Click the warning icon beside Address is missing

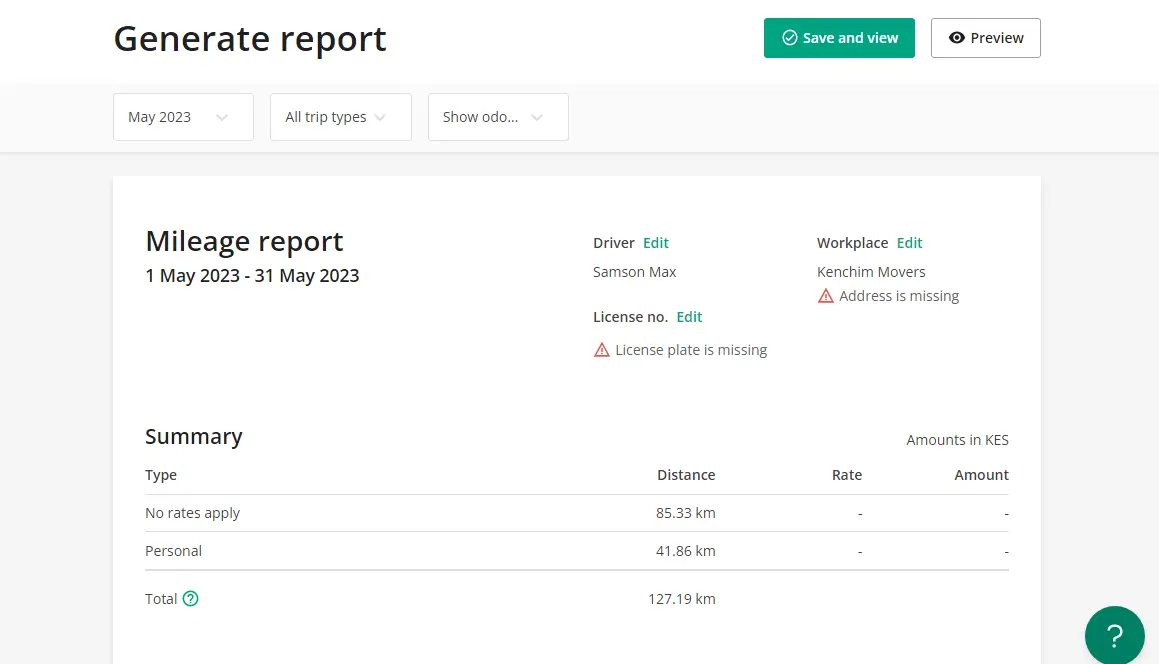point(826,295)
